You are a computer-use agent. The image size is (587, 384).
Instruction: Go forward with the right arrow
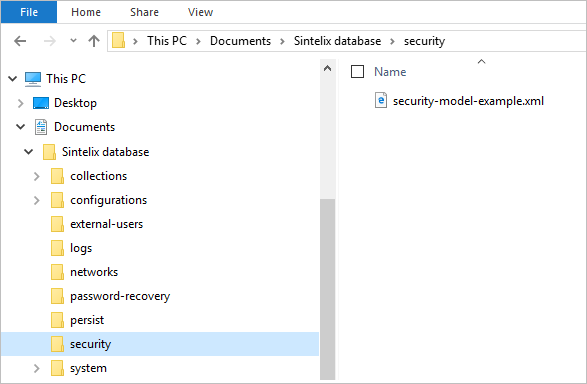point(50,41)
